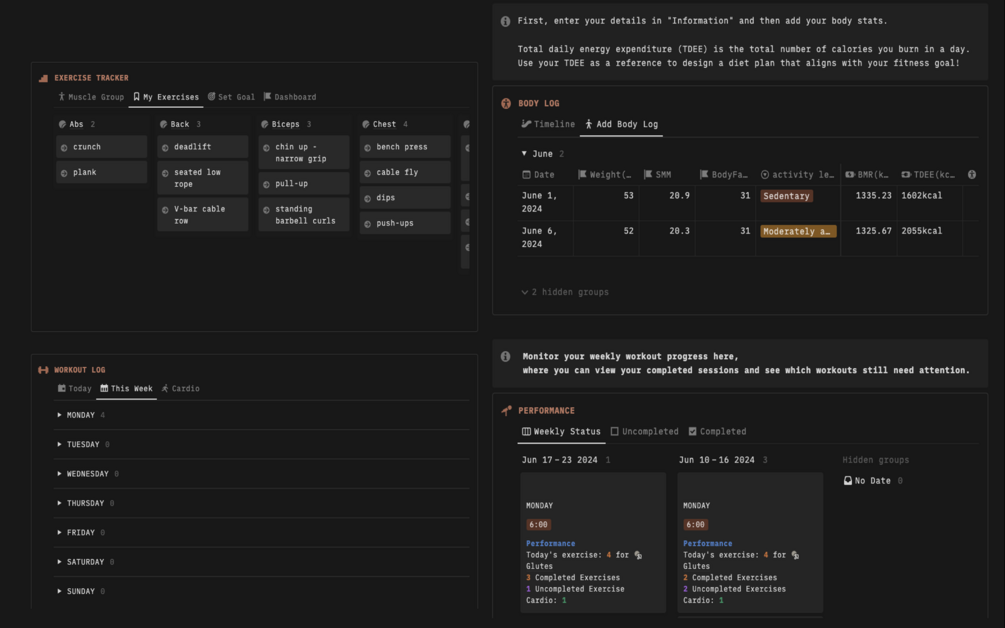Click the last column icon after TDEE

point(971,175)
